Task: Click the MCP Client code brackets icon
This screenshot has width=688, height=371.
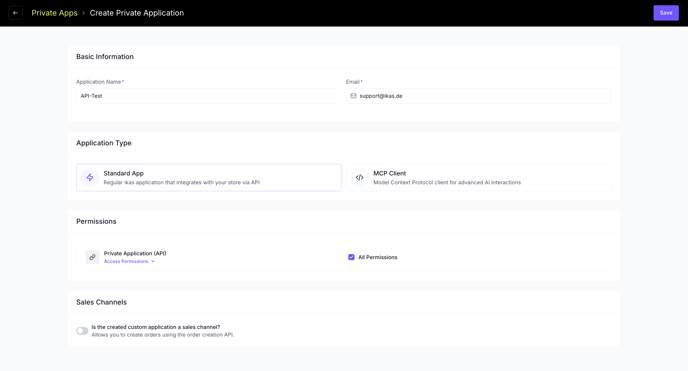Action: click(x=359, y=177)
